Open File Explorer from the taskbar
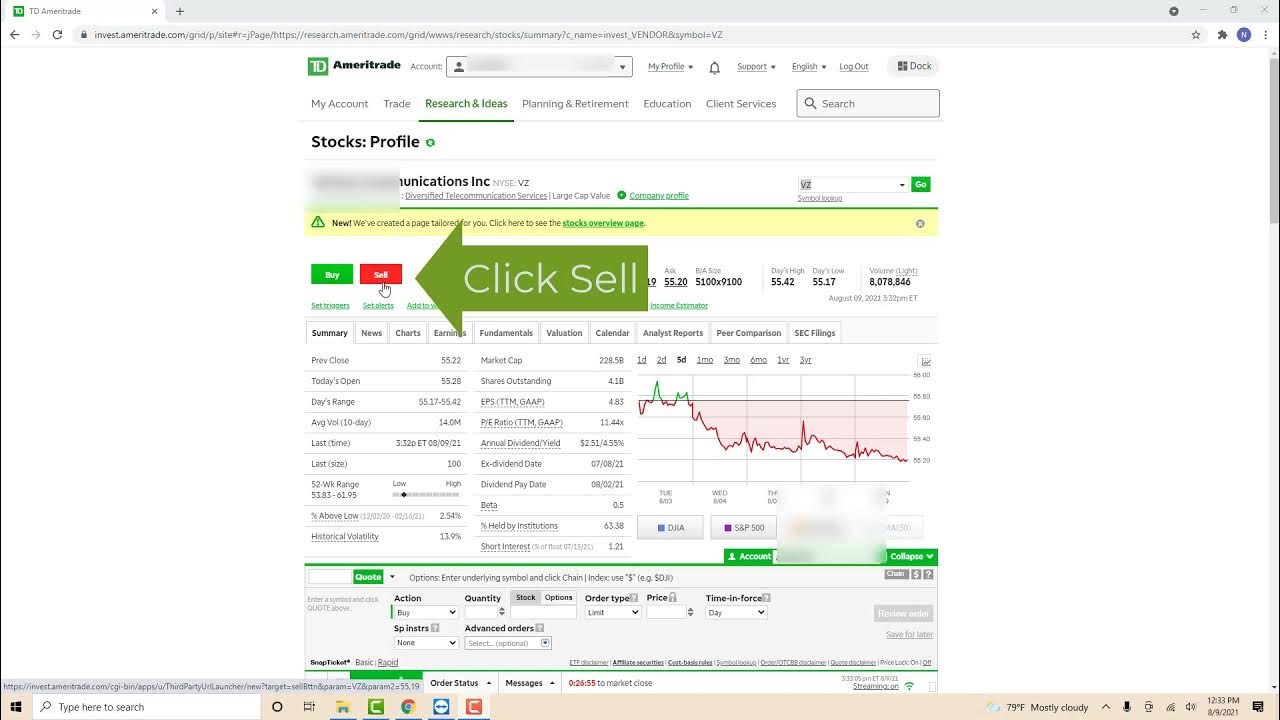Viewport: 1280px width, 720px height. [342, 707]
